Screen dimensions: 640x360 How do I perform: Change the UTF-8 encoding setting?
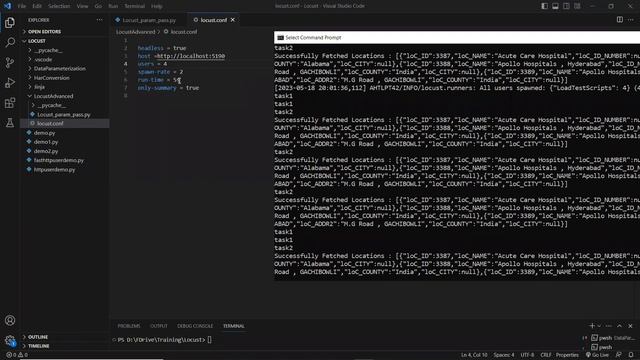pyautogui.click(x=527, y=355)
